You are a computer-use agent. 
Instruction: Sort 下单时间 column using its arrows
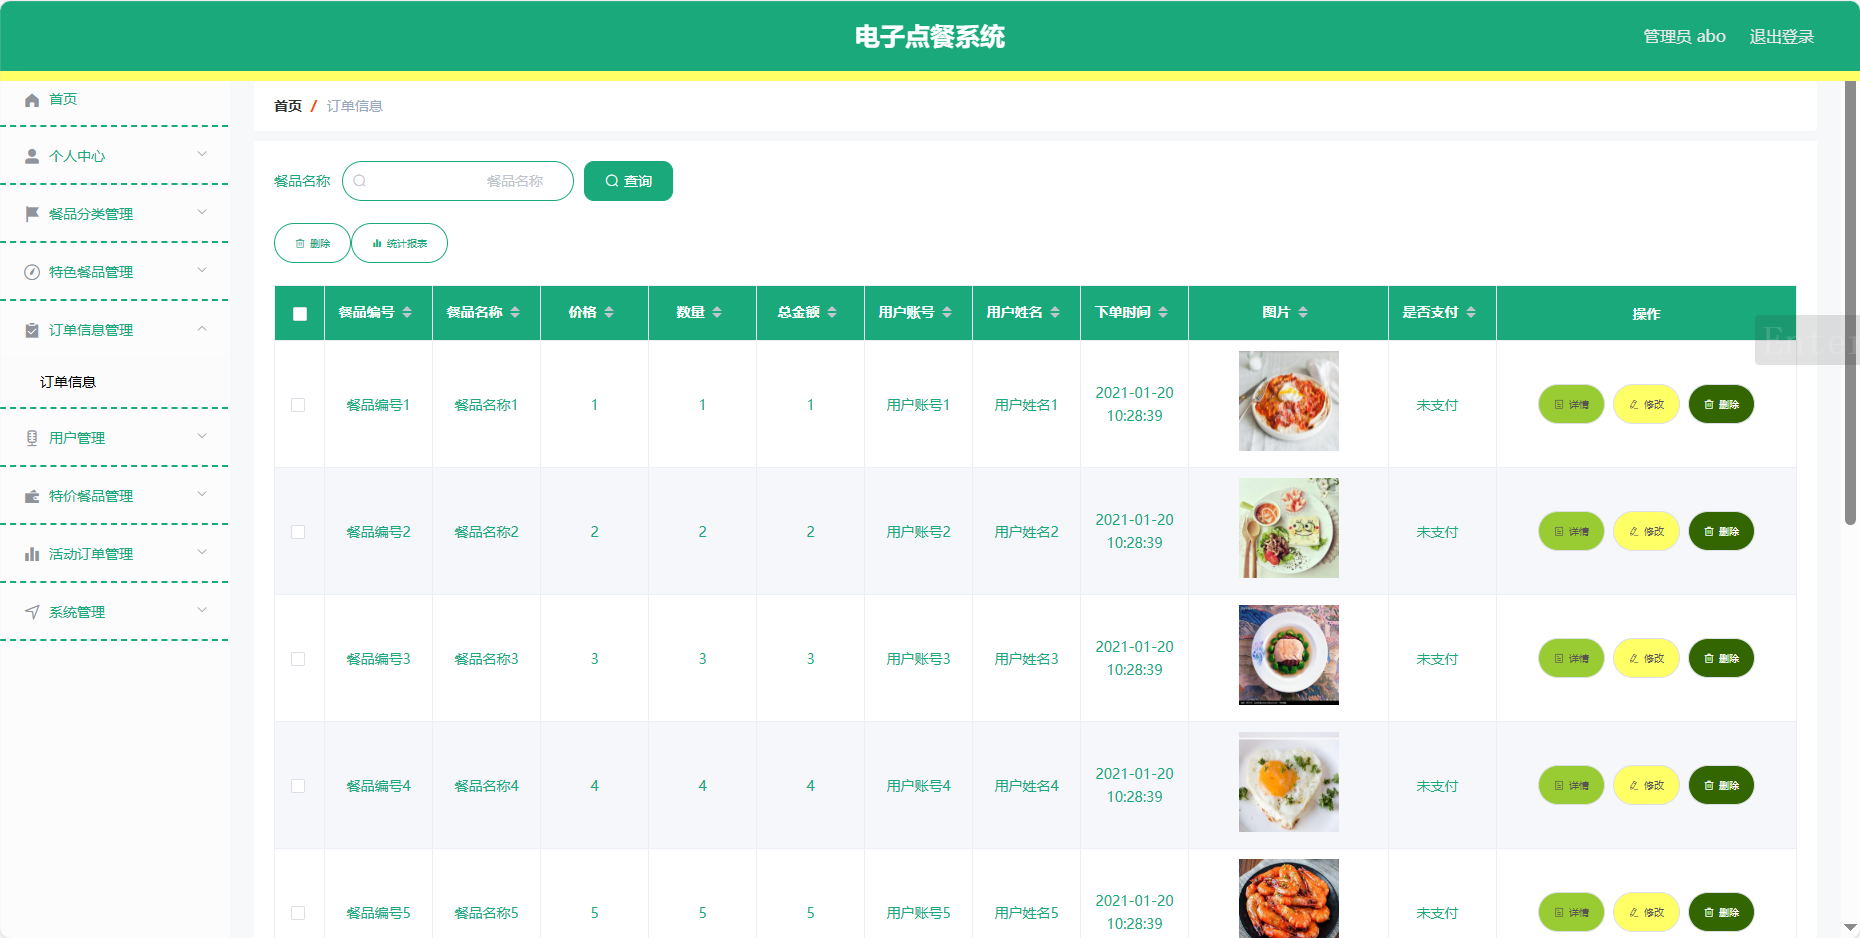1163,313
